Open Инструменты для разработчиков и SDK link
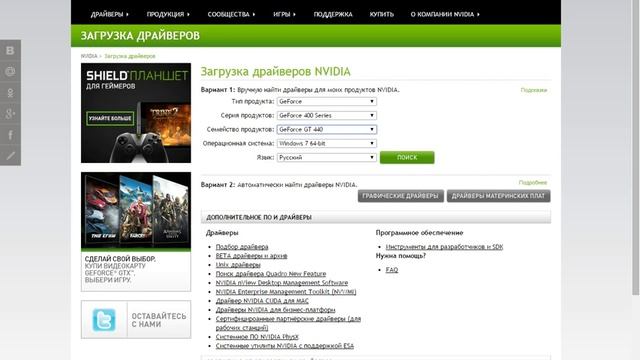Screen dimensions: 640x360 click(444, 247)
